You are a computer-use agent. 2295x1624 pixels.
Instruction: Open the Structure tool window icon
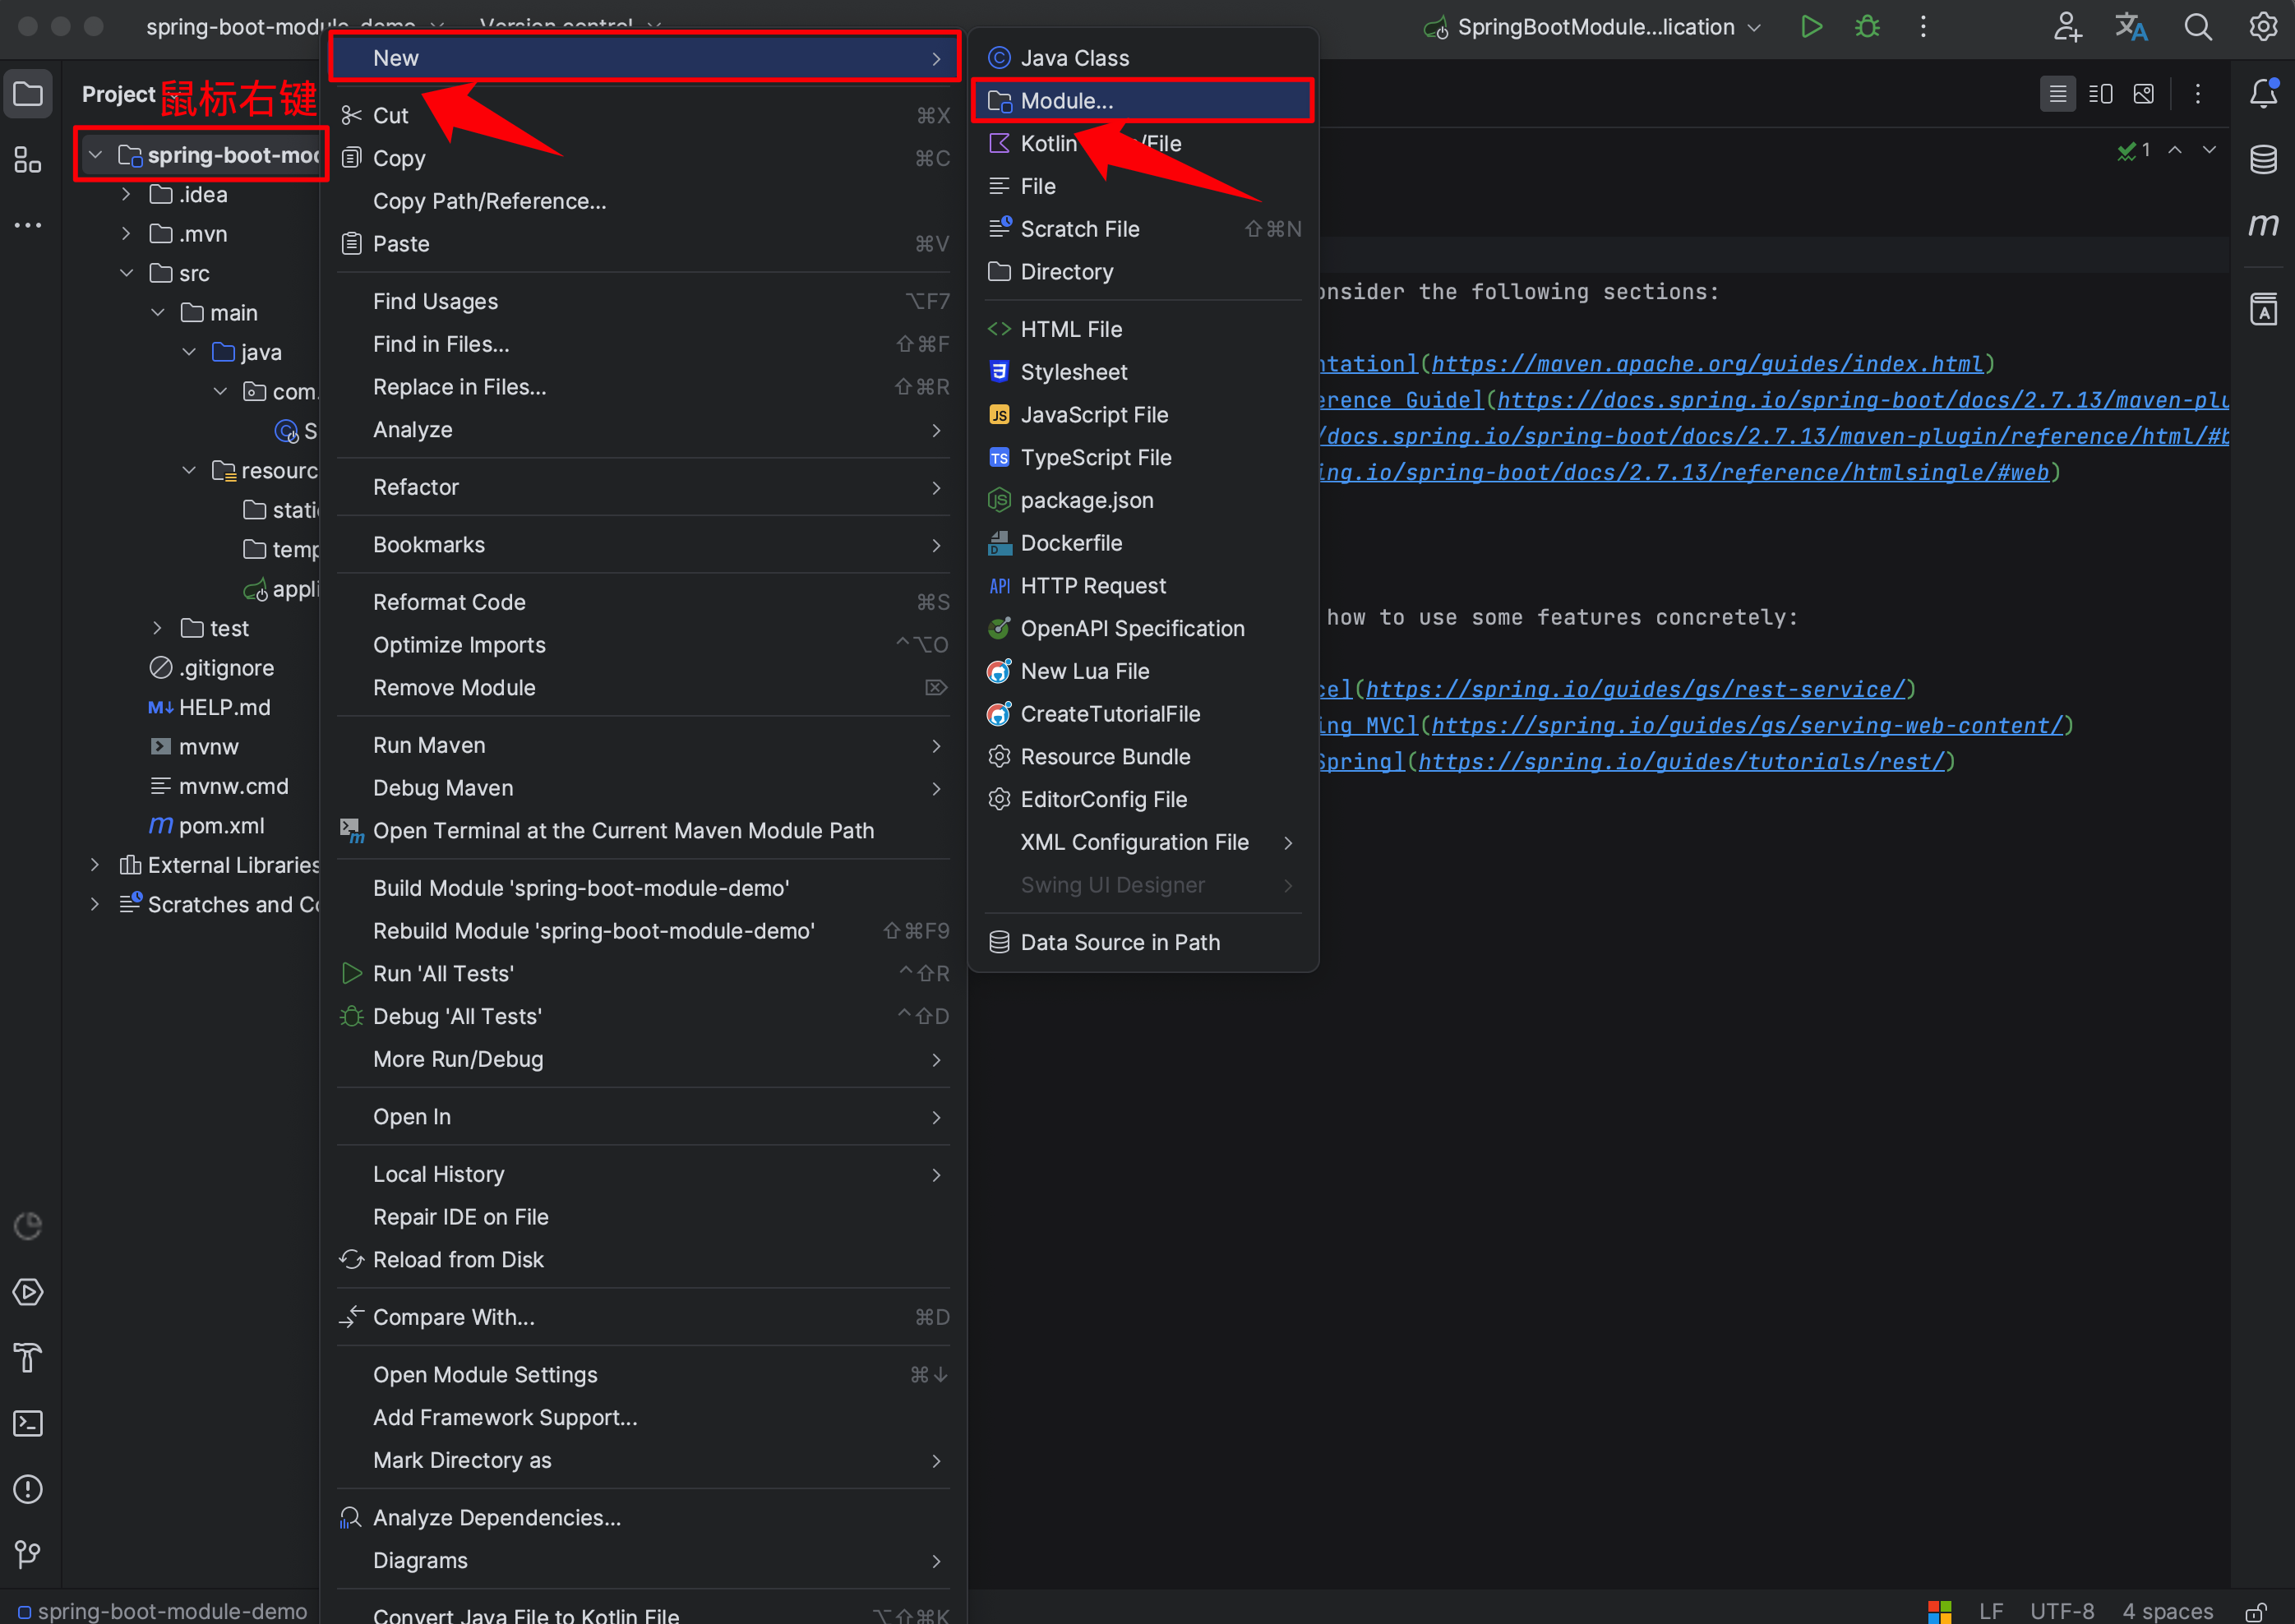pyautogui.click(x=28, y=160)
